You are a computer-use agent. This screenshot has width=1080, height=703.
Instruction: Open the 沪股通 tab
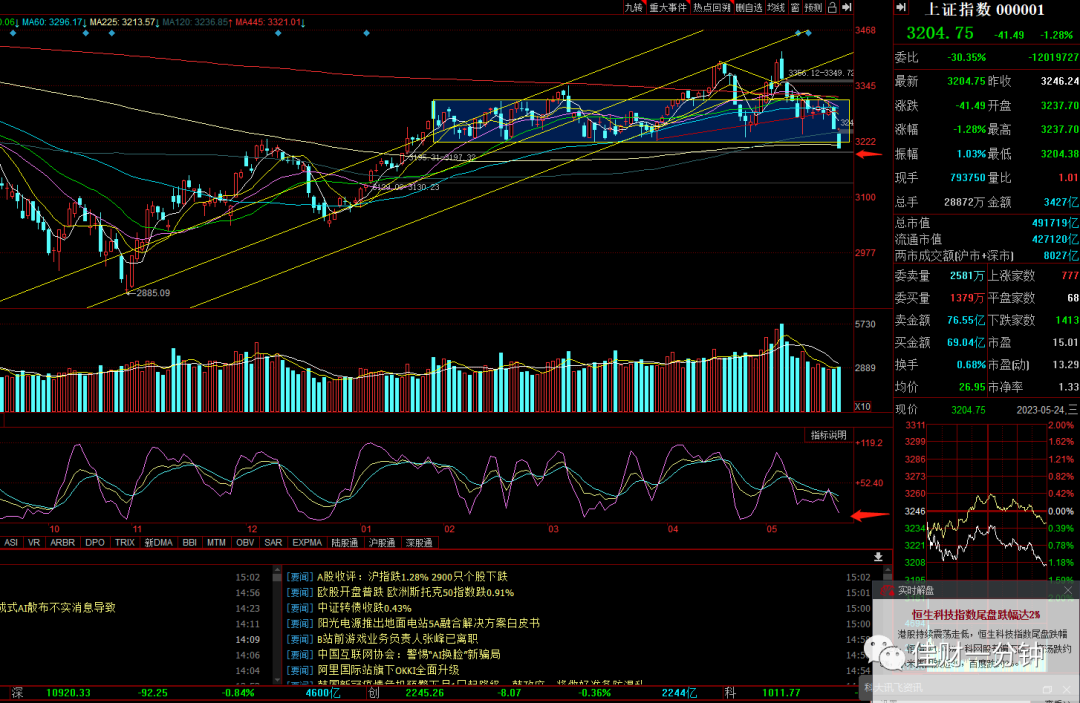[382, 543]
